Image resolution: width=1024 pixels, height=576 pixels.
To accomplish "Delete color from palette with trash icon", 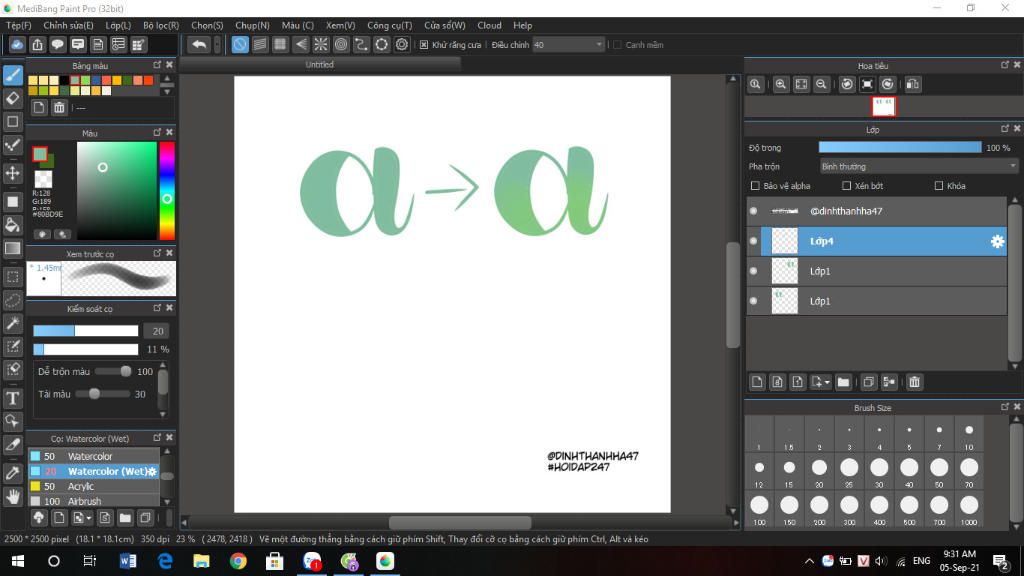I will tap(59, 108).
